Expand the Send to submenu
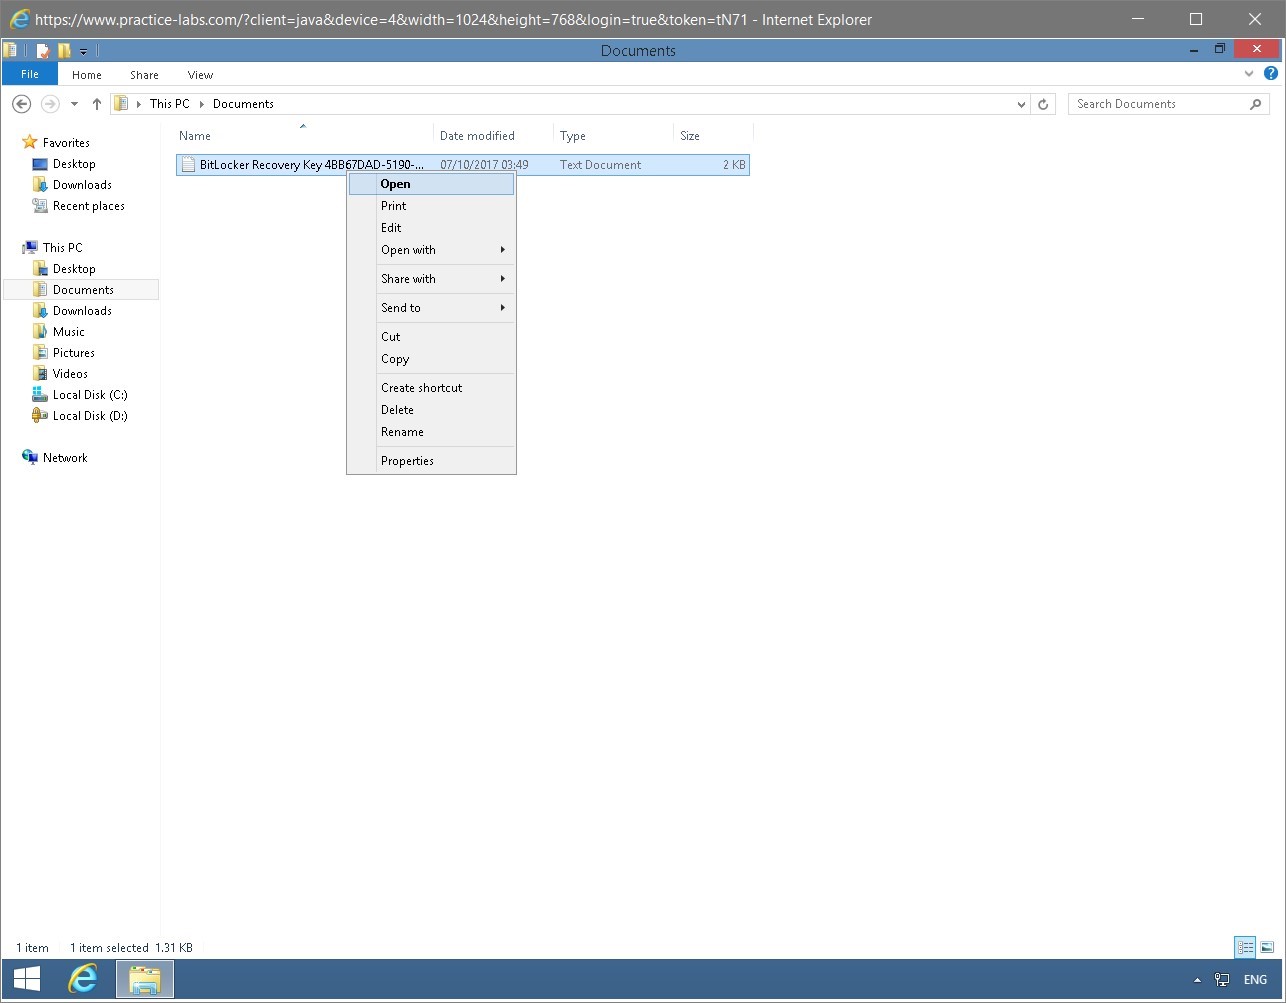The height and width of the screenshot is (1003, 1286). [x=401, y=307]
